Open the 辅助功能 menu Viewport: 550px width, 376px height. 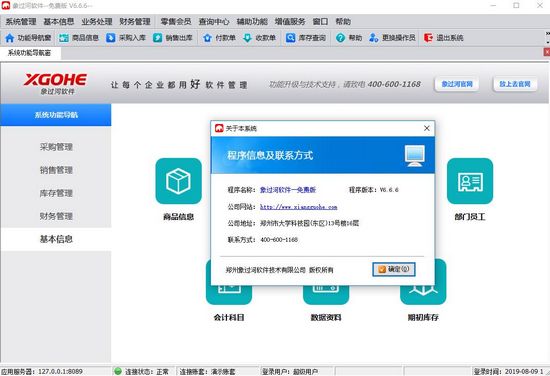coord(252,22)
